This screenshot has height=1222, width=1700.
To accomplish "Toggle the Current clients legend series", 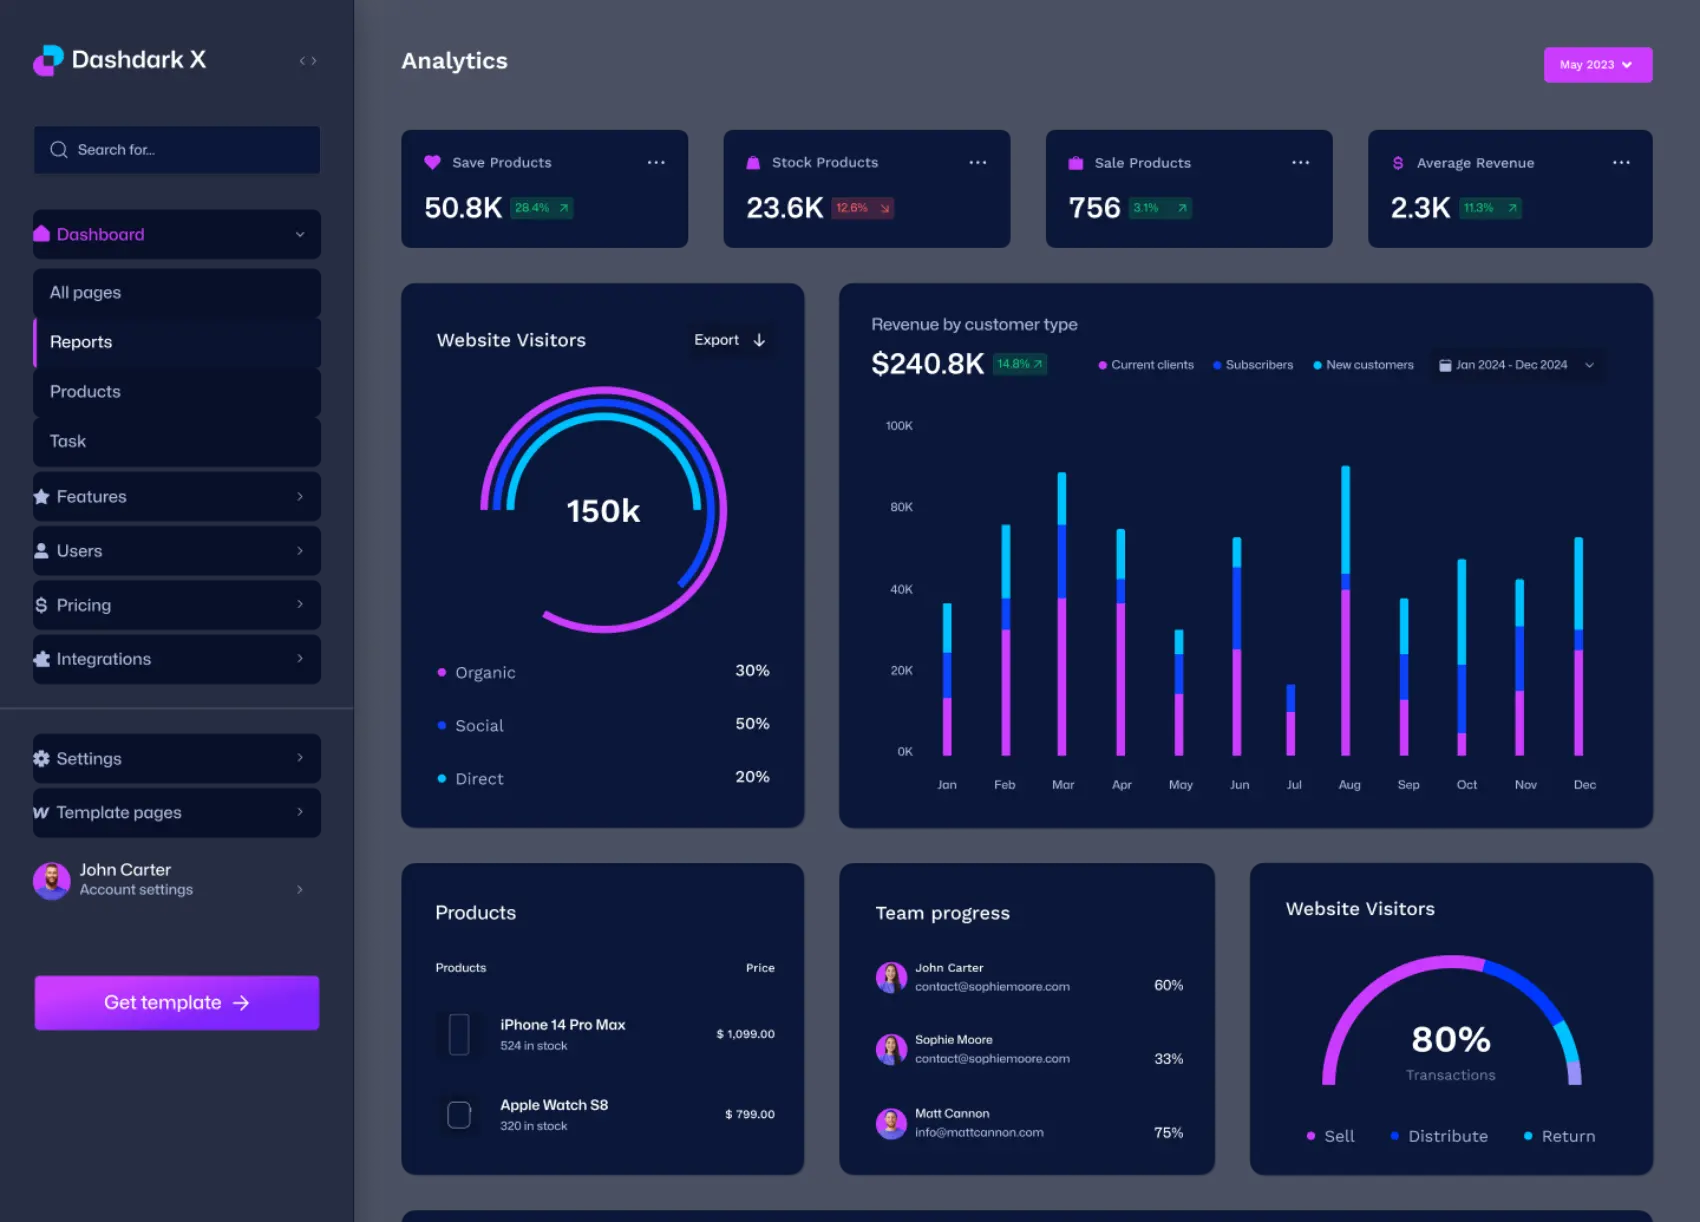I will click(x=1146, y=365).
